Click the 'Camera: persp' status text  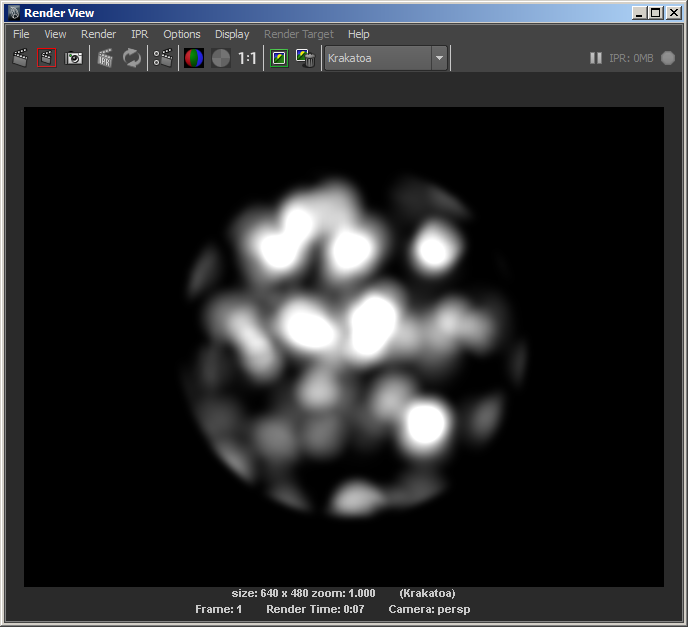pyautogui.click(x=429, y=609)
